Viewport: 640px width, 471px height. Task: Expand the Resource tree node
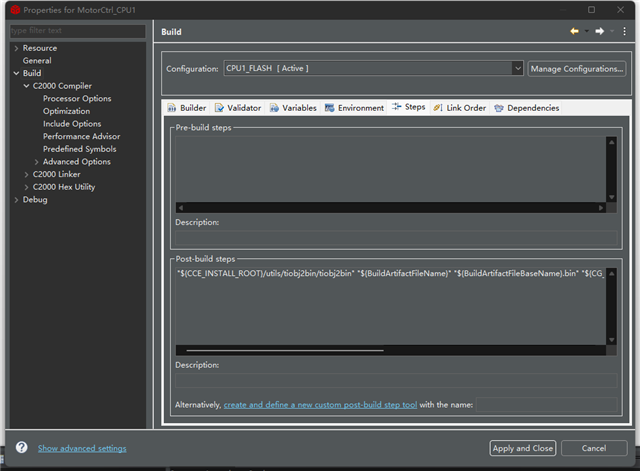pos(16,48)
